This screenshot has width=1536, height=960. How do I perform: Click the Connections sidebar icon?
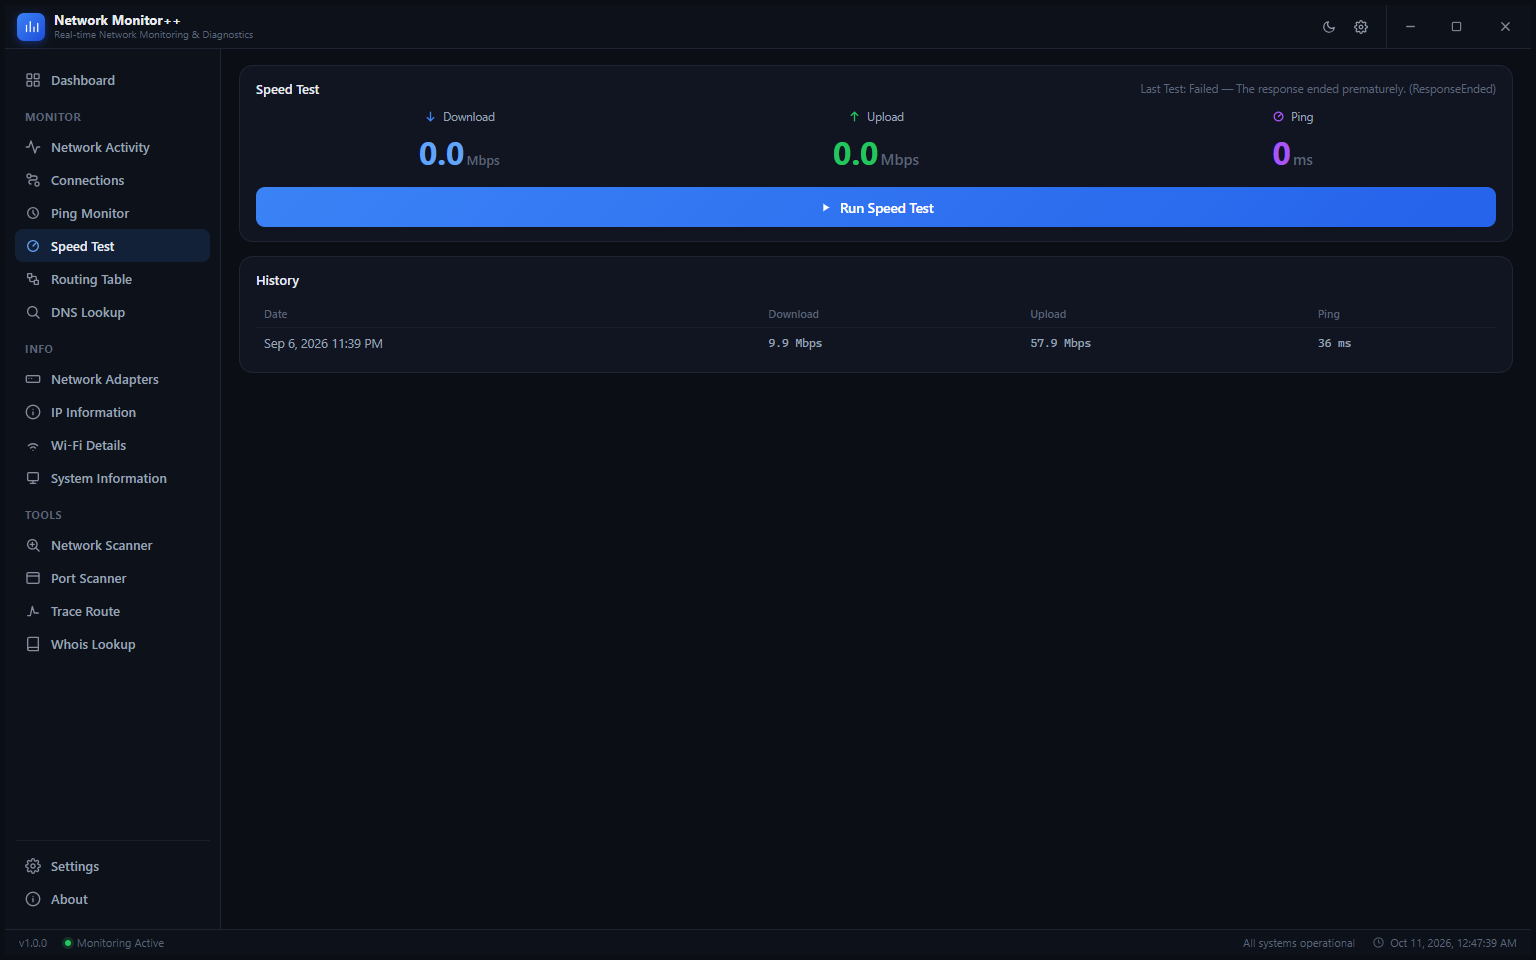point(33,180)
